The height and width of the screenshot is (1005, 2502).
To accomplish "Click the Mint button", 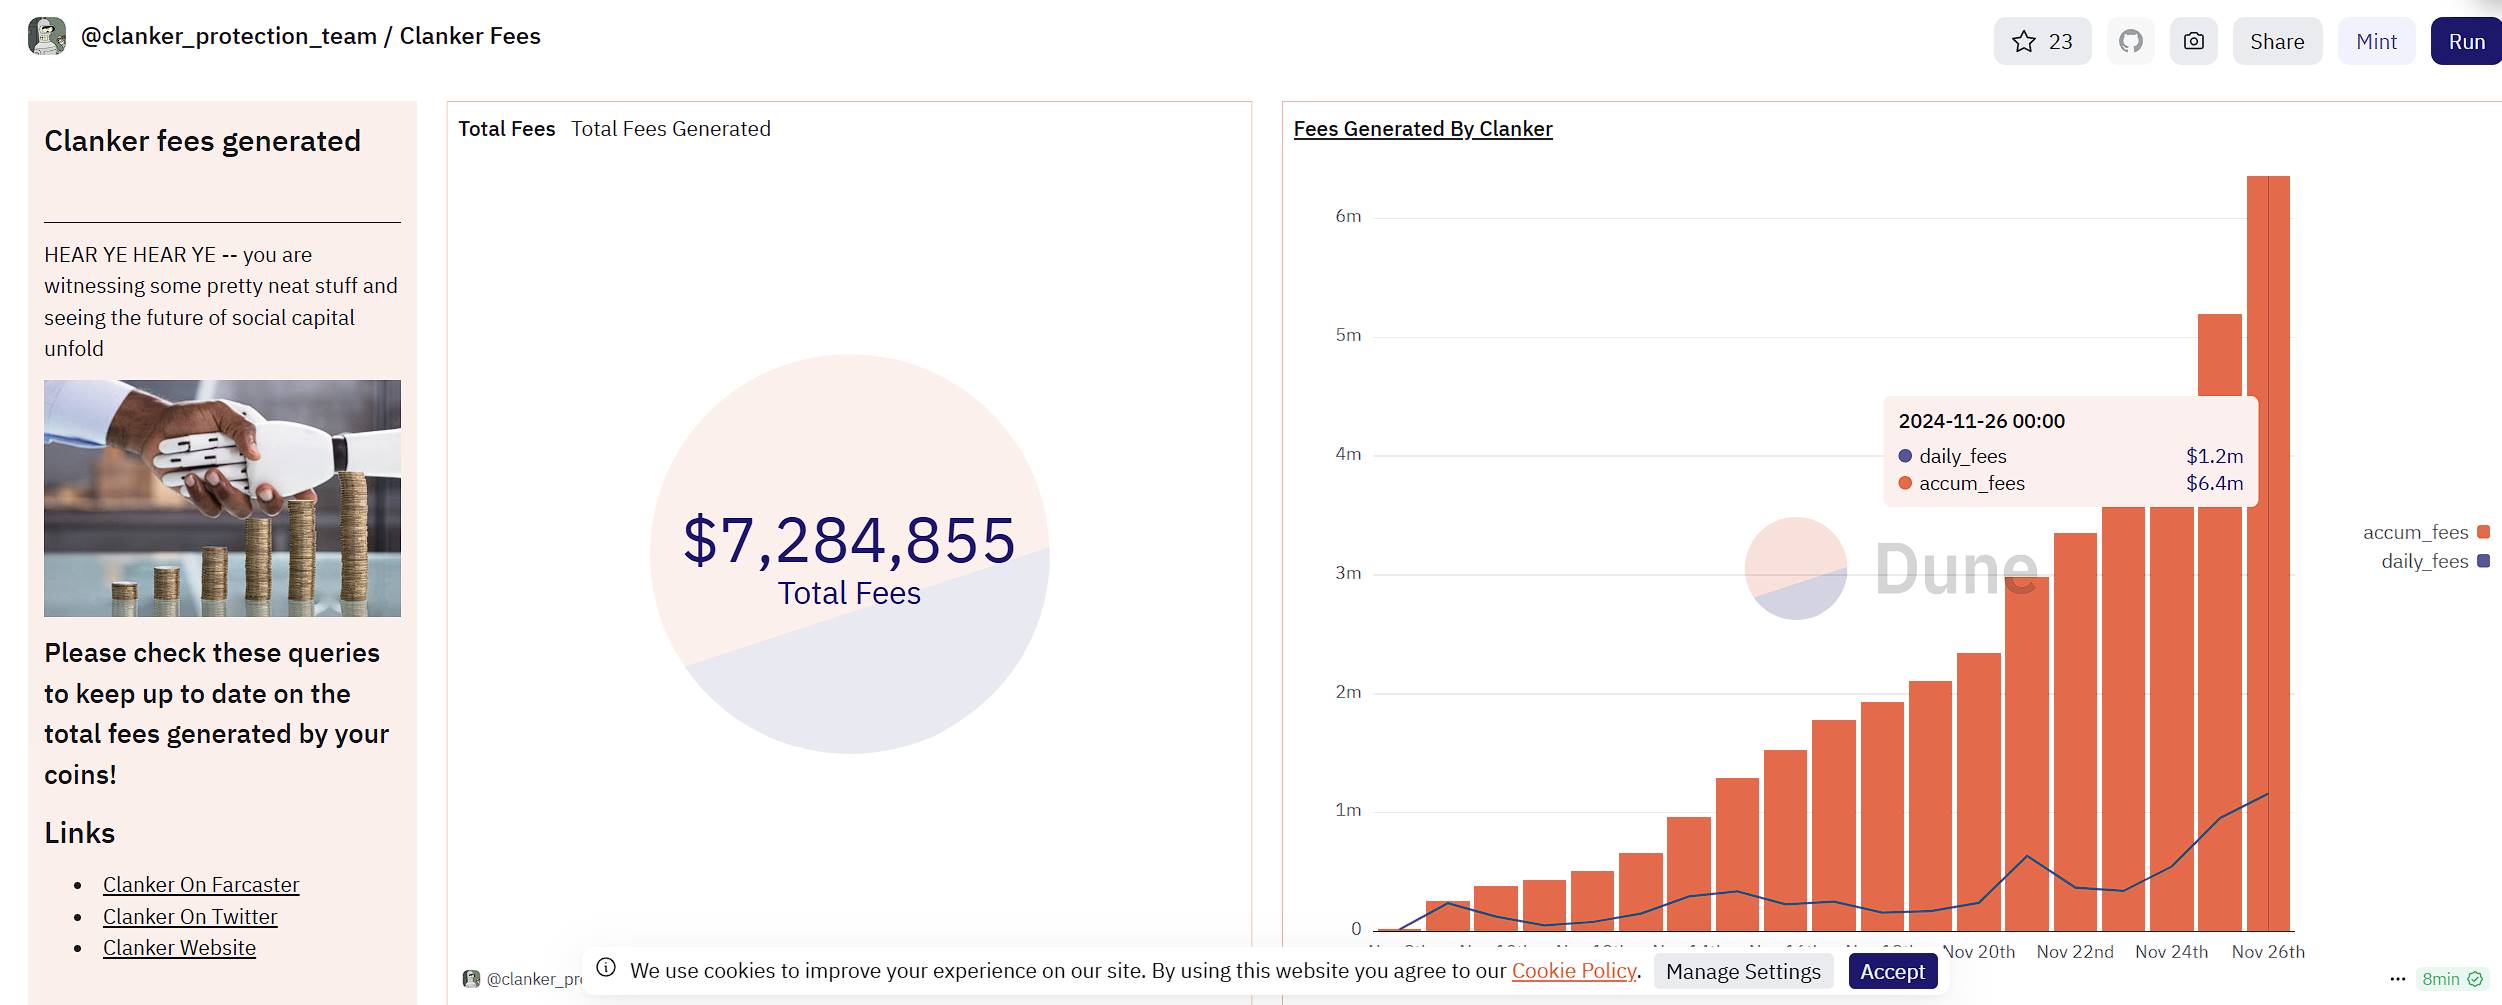I will coord(2376,41).
